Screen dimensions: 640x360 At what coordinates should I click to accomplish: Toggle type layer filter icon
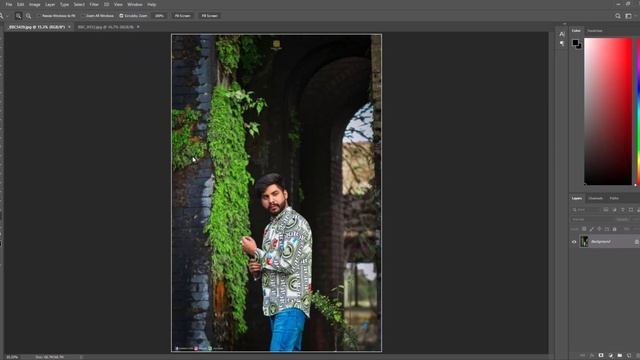[622, 210]
